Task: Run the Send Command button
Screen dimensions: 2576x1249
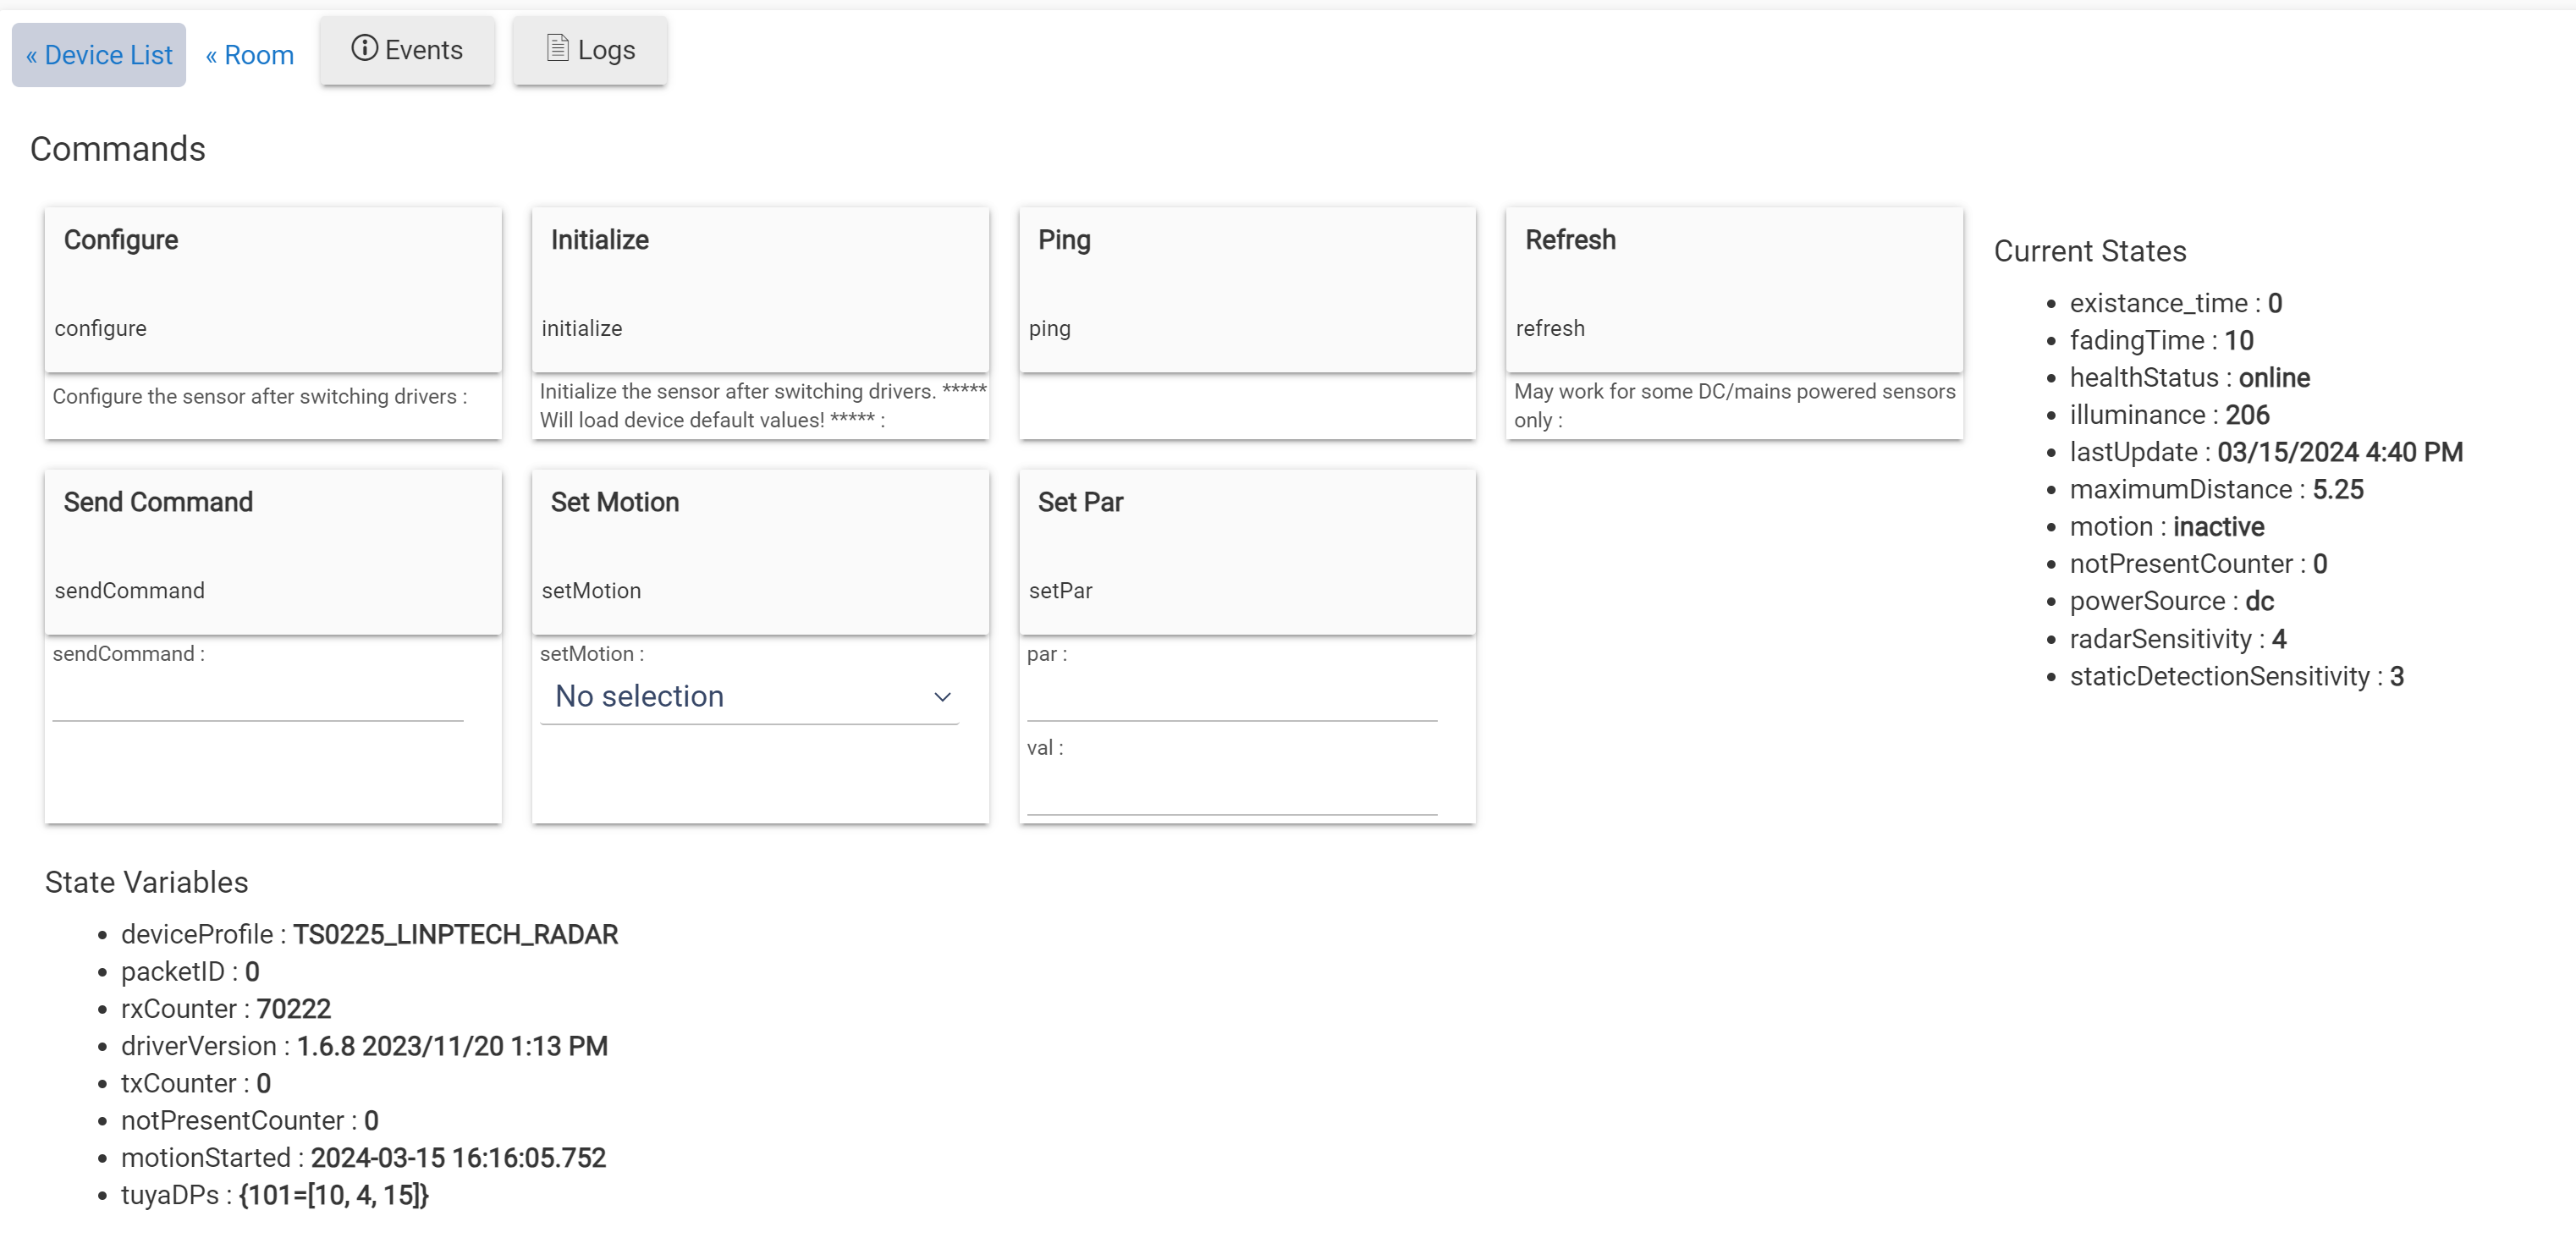Action: click(x=273, y=552)
